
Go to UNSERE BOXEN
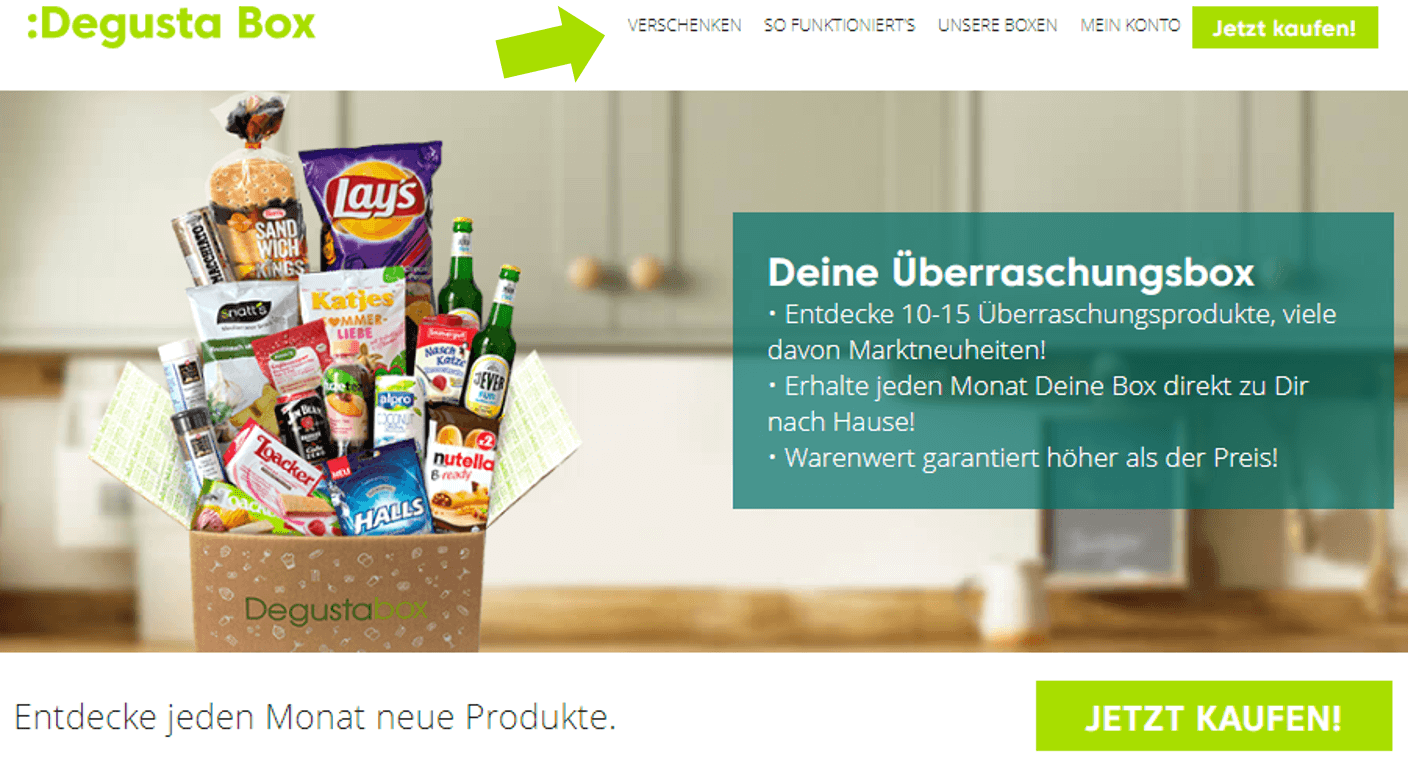click(997, 26)
